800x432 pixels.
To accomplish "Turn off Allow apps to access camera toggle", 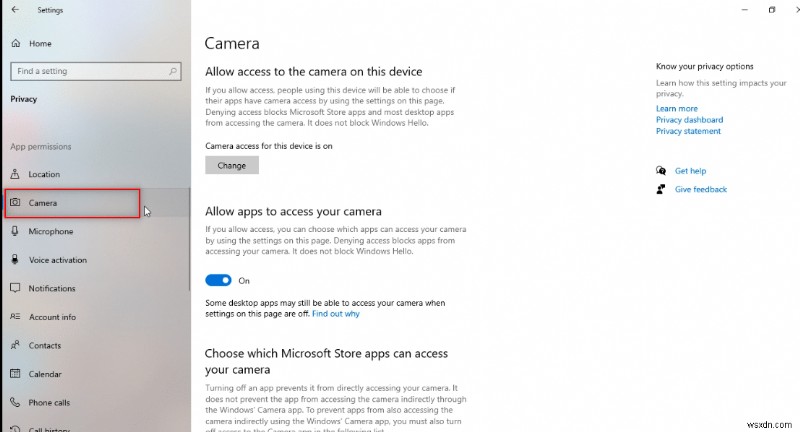I will coord(218,280).
